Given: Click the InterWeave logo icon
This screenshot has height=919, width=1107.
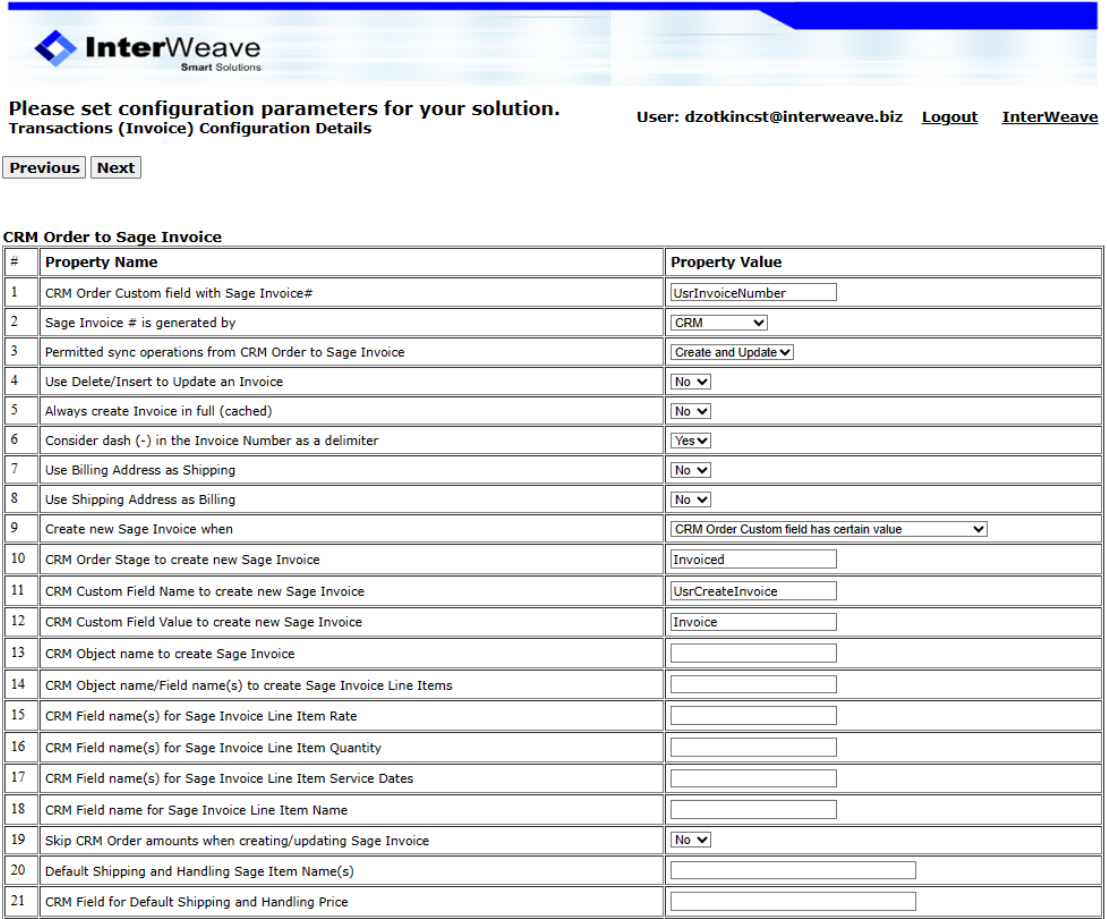Looking at the screenshot, I should click(55, 48).
